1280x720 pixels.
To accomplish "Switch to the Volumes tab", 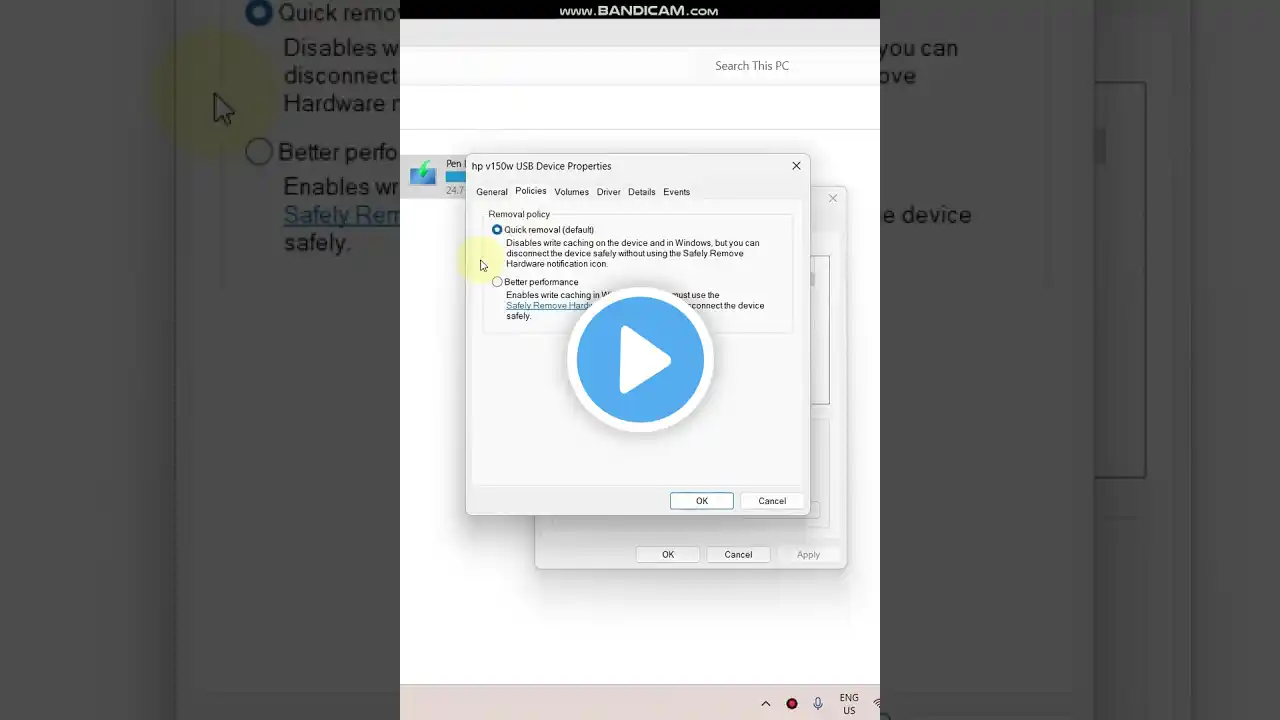I will [571, 192].
